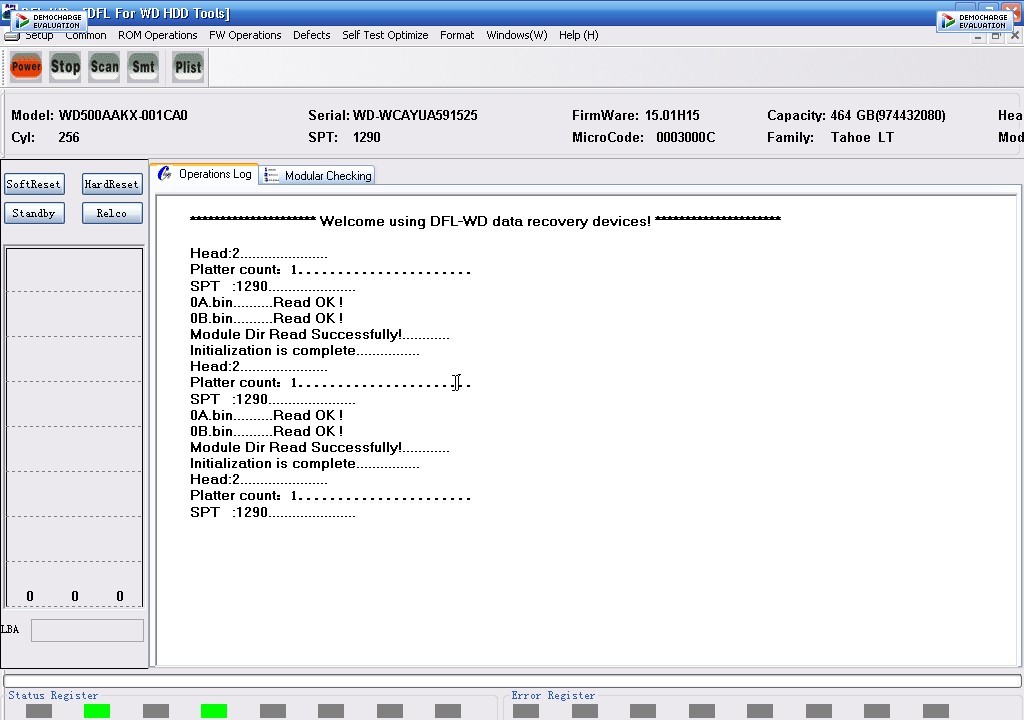The height and width of the screenshot is (720, 1024).
Task: Open the Setup menu
Action: pyautogui.click(x=39, y=35)
